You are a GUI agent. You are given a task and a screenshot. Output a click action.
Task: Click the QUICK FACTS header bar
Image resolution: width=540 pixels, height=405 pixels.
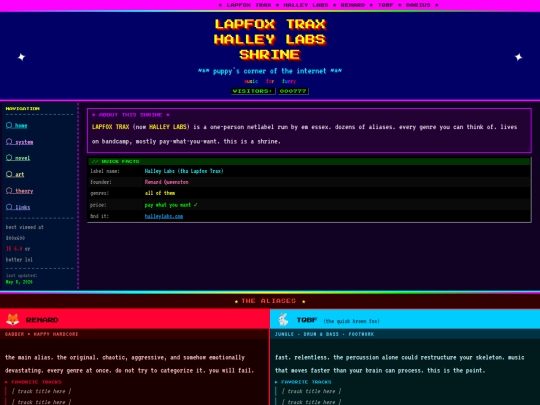pos(309,161)
